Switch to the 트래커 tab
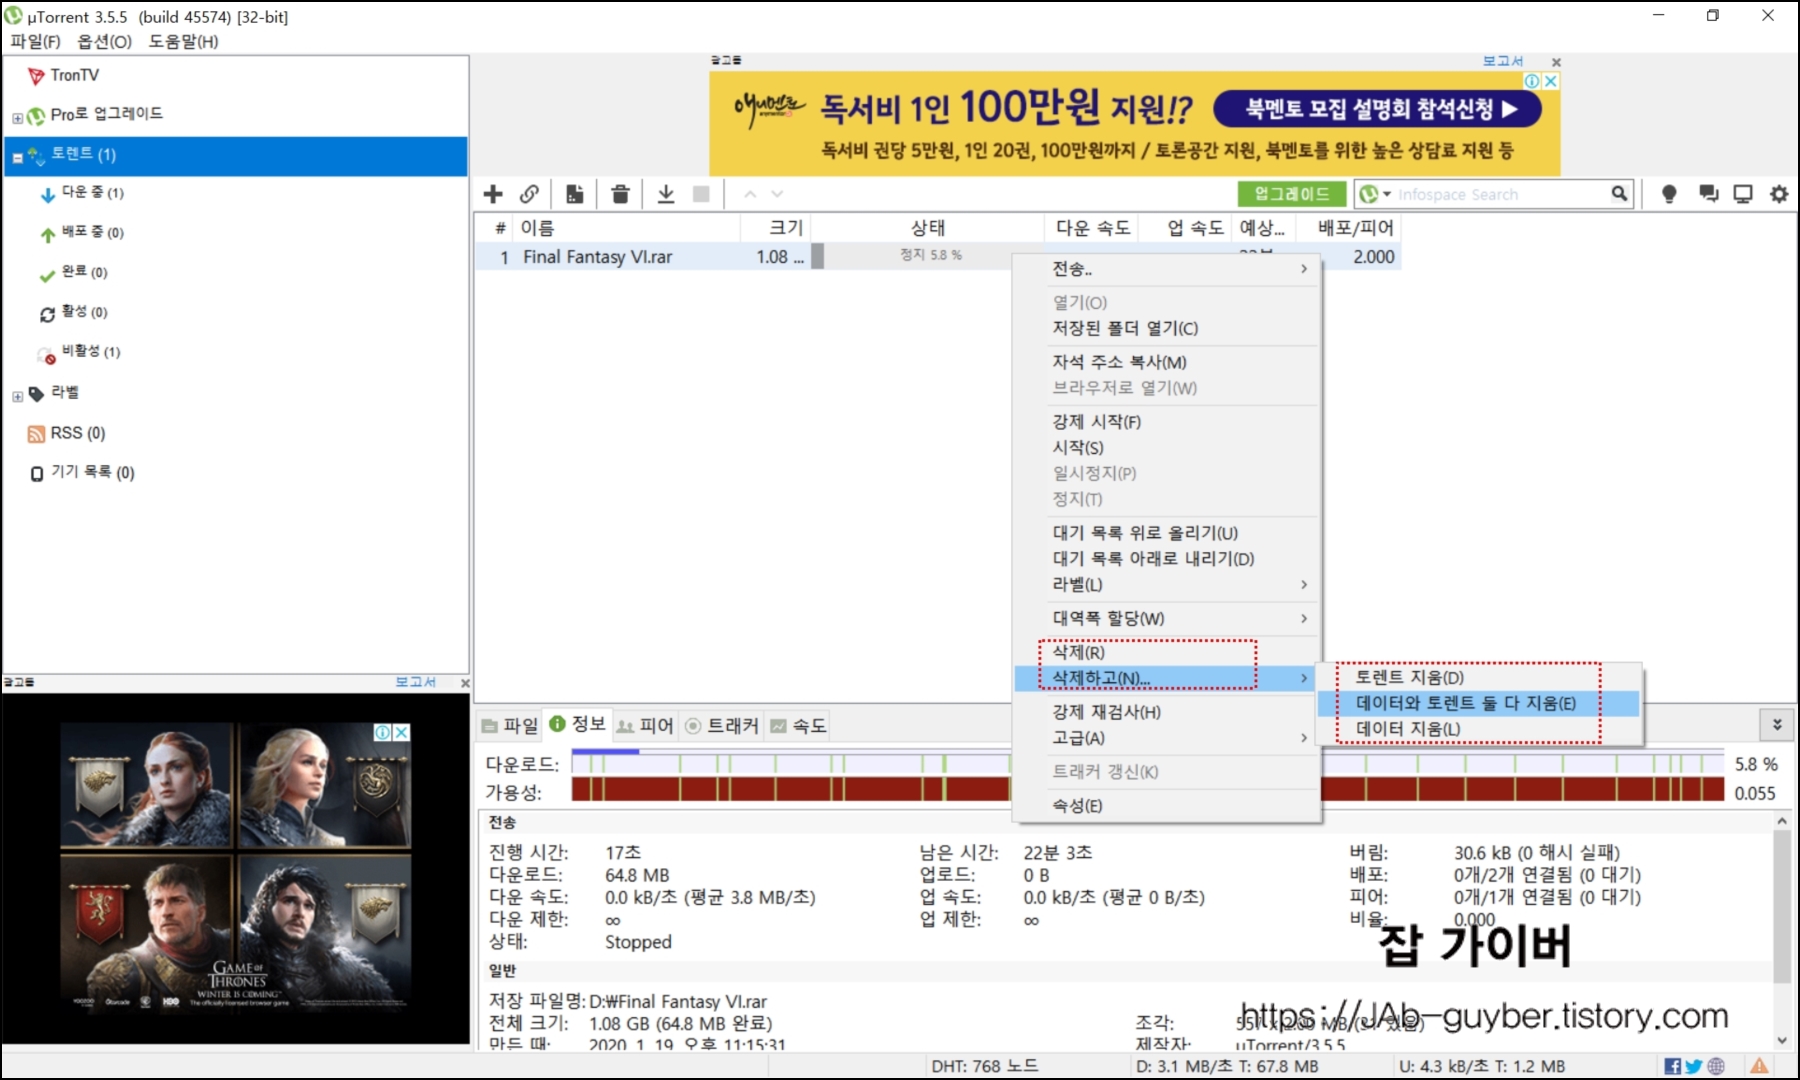The image size is (1800, 1080). click(x=722, y=726)
